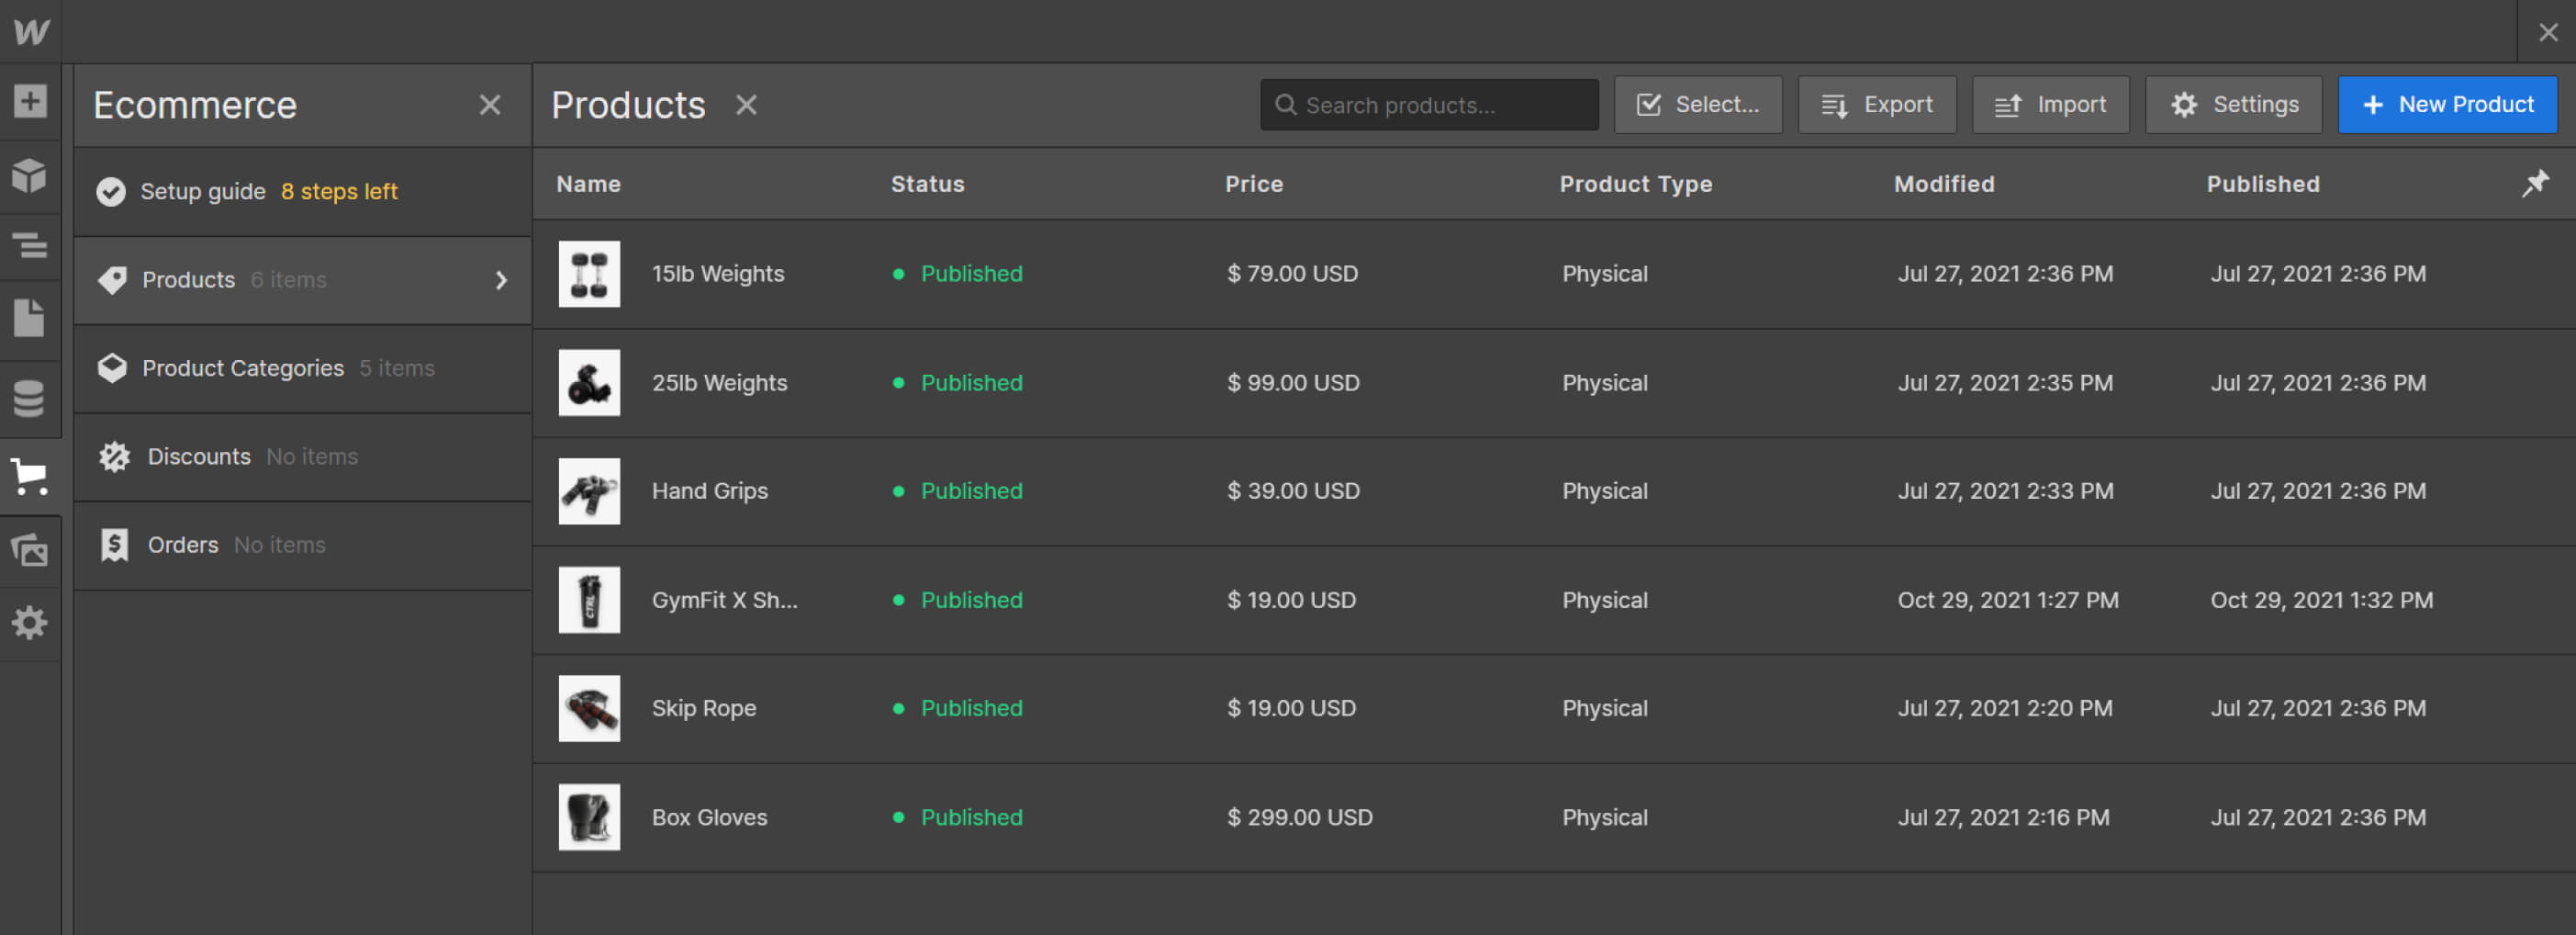
Task: Expand Products chevron in Ecommerce panel
Action: (501, 280)
